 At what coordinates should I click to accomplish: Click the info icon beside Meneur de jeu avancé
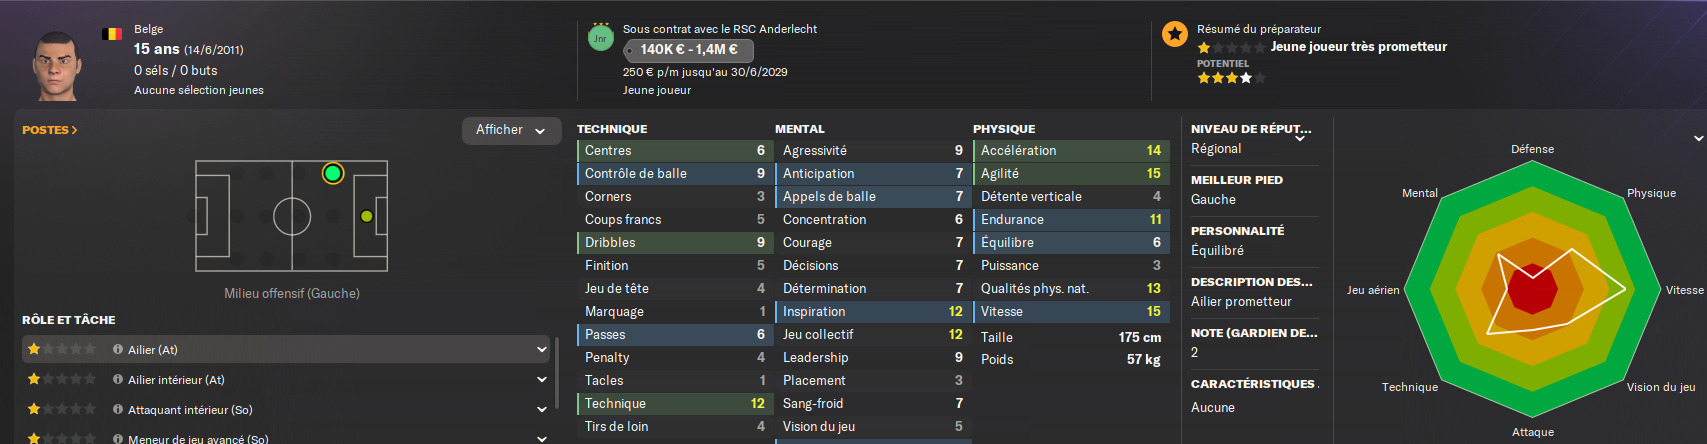118,439
